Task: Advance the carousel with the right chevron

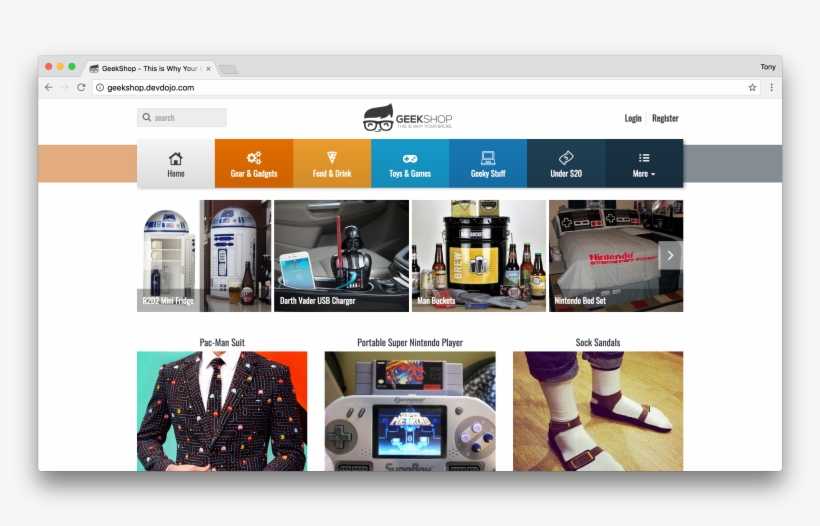Action: tap(670, 255)
